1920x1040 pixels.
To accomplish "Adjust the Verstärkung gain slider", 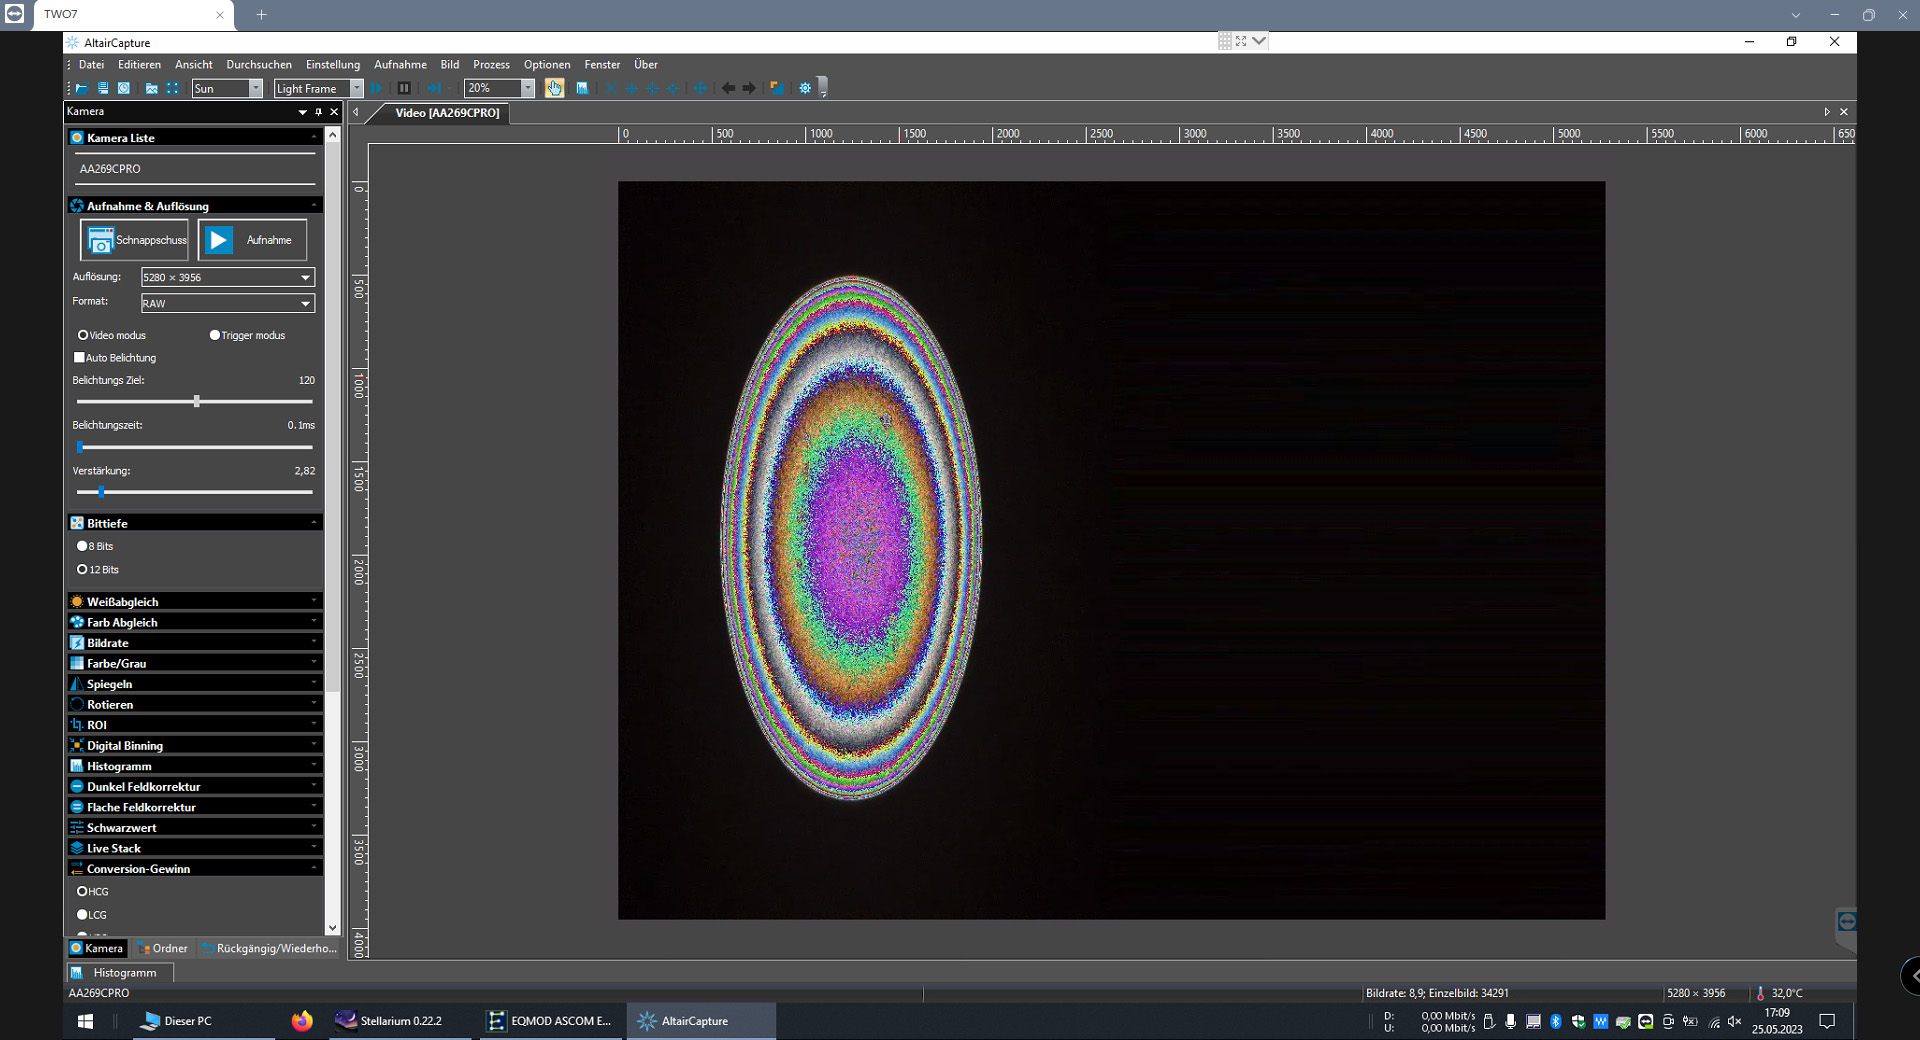I will [x=195, y=492].
